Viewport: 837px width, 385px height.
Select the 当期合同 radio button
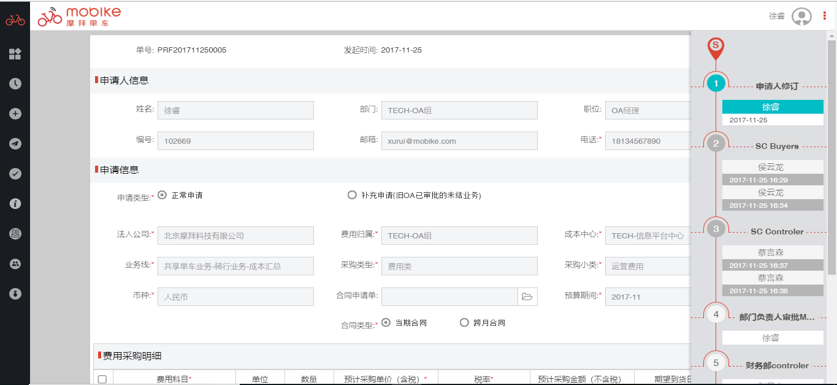(386, 323)
